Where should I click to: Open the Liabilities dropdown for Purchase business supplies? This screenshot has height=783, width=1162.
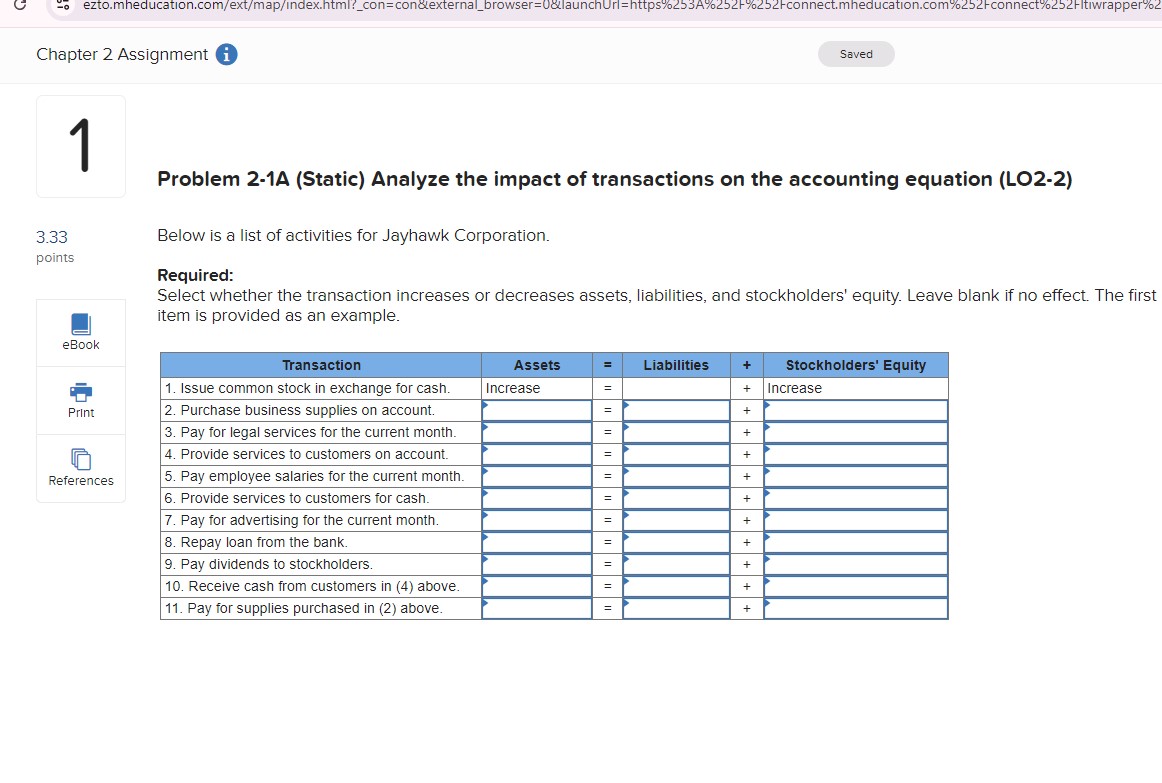676,410
